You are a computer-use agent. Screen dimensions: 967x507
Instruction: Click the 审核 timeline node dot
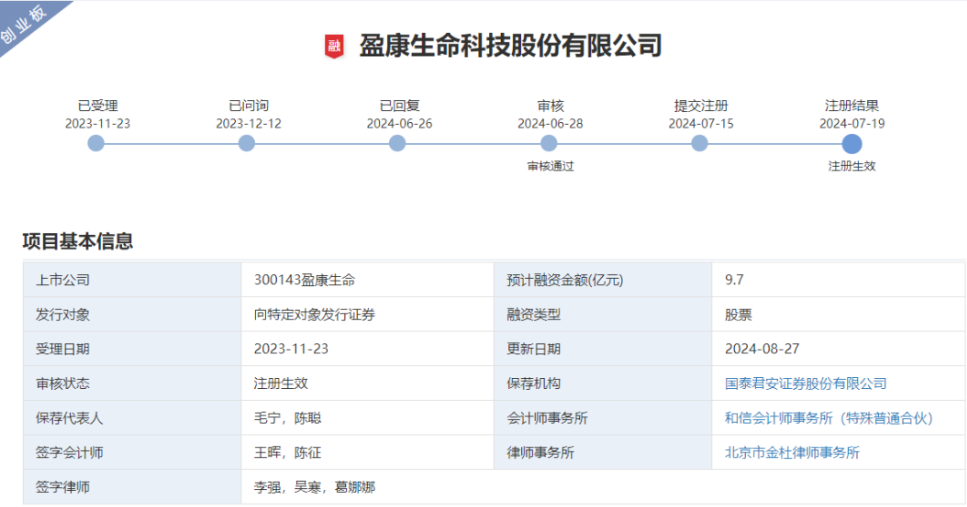coord(549,144)
